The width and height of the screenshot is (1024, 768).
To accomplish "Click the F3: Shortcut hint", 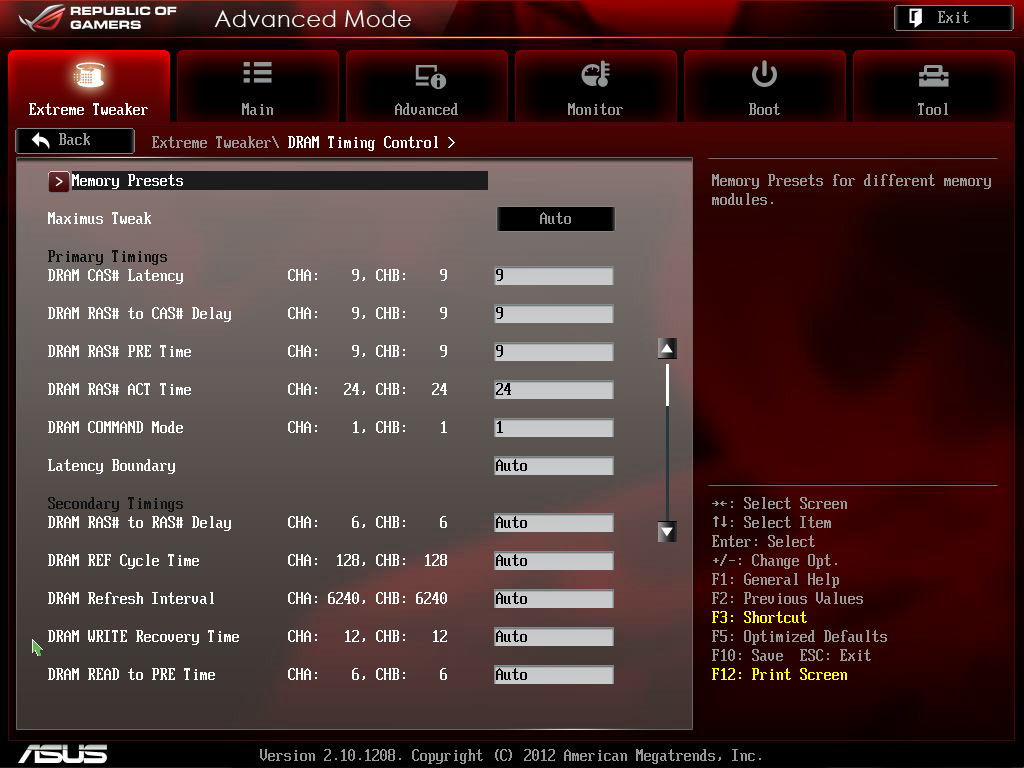I will [x=759, y=618].
